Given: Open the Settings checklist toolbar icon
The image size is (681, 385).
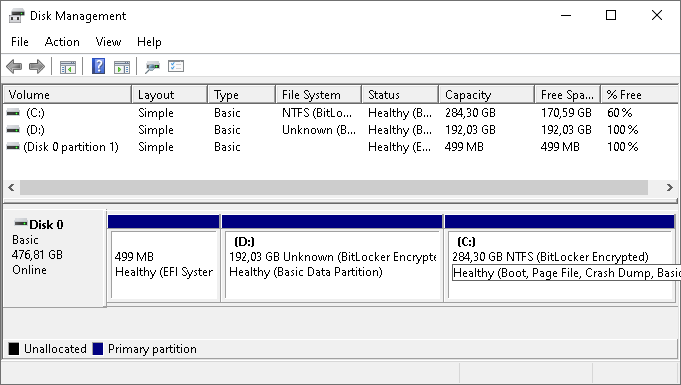Looking at the screenshot, I should pyautogui.click(x=176, y=66).
